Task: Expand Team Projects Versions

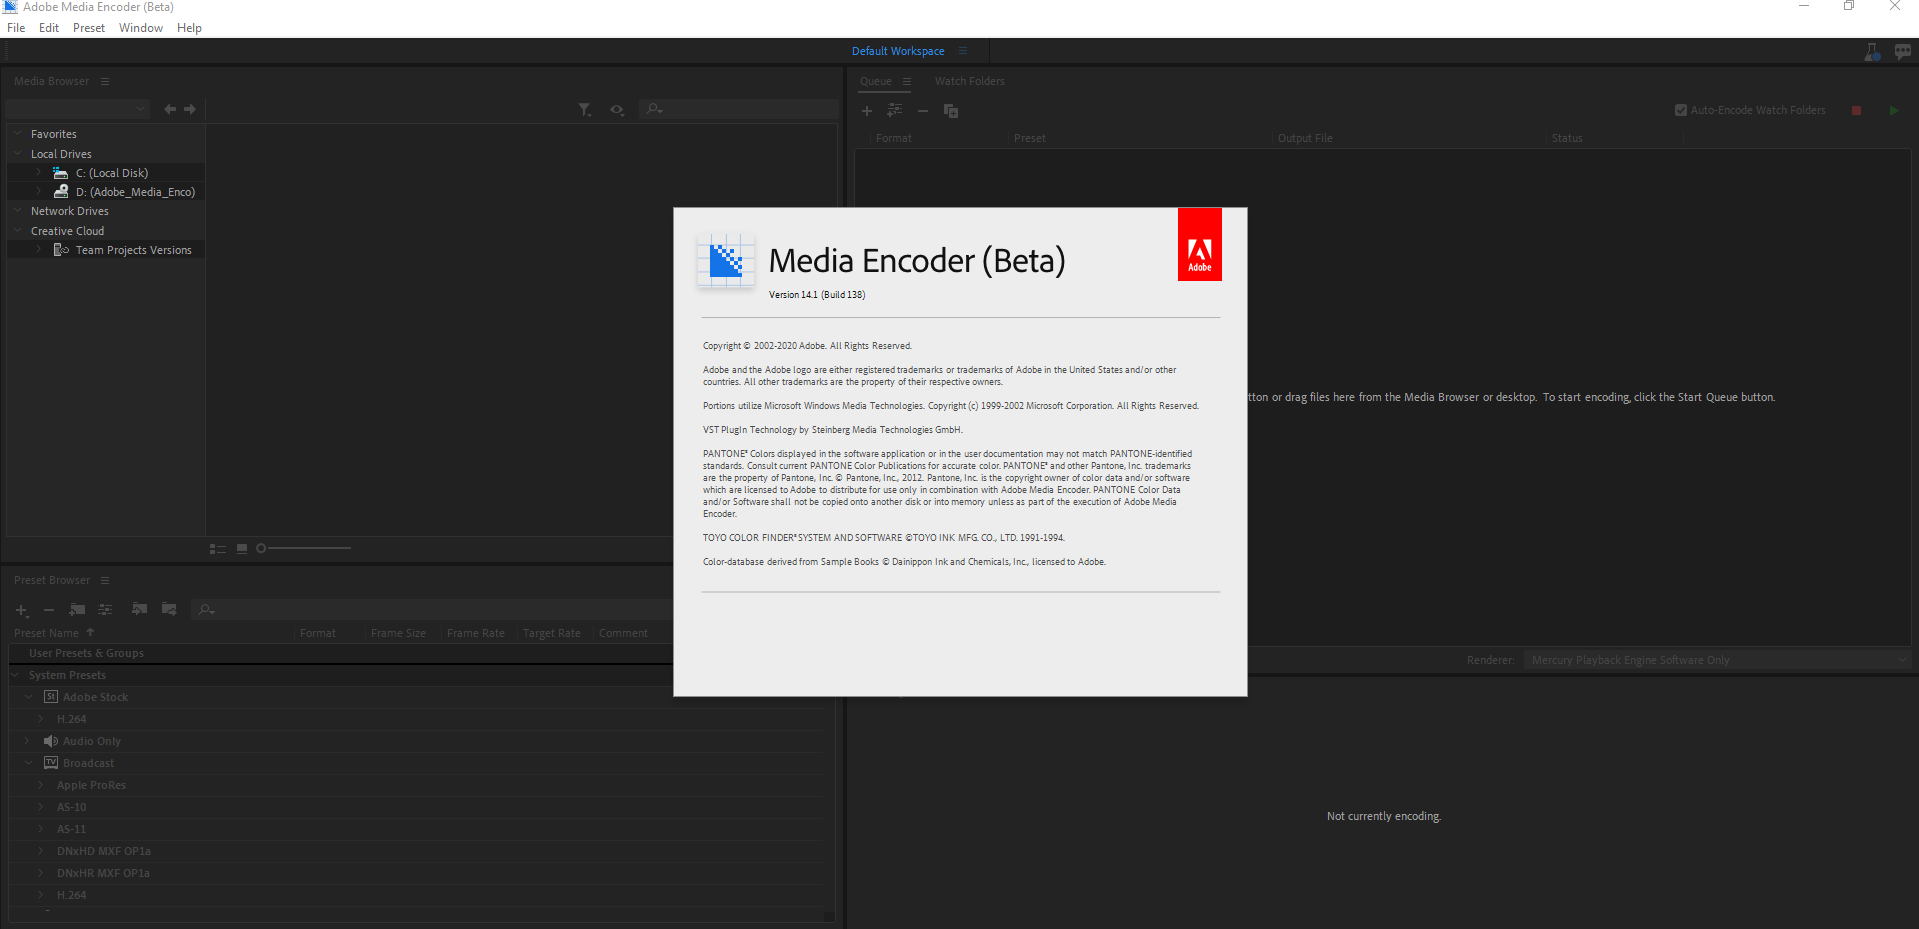Action: click(39, 250)
